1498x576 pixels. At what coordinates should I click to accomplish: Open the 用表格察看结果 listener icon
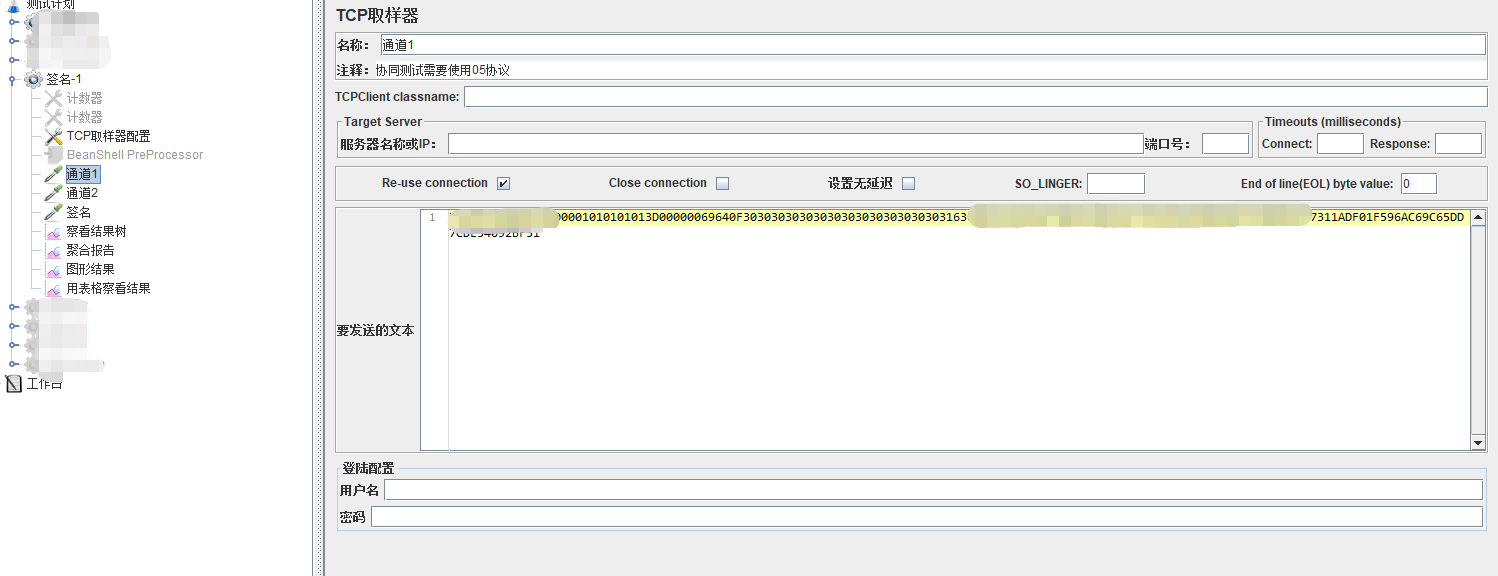click(x=54, y=288)
